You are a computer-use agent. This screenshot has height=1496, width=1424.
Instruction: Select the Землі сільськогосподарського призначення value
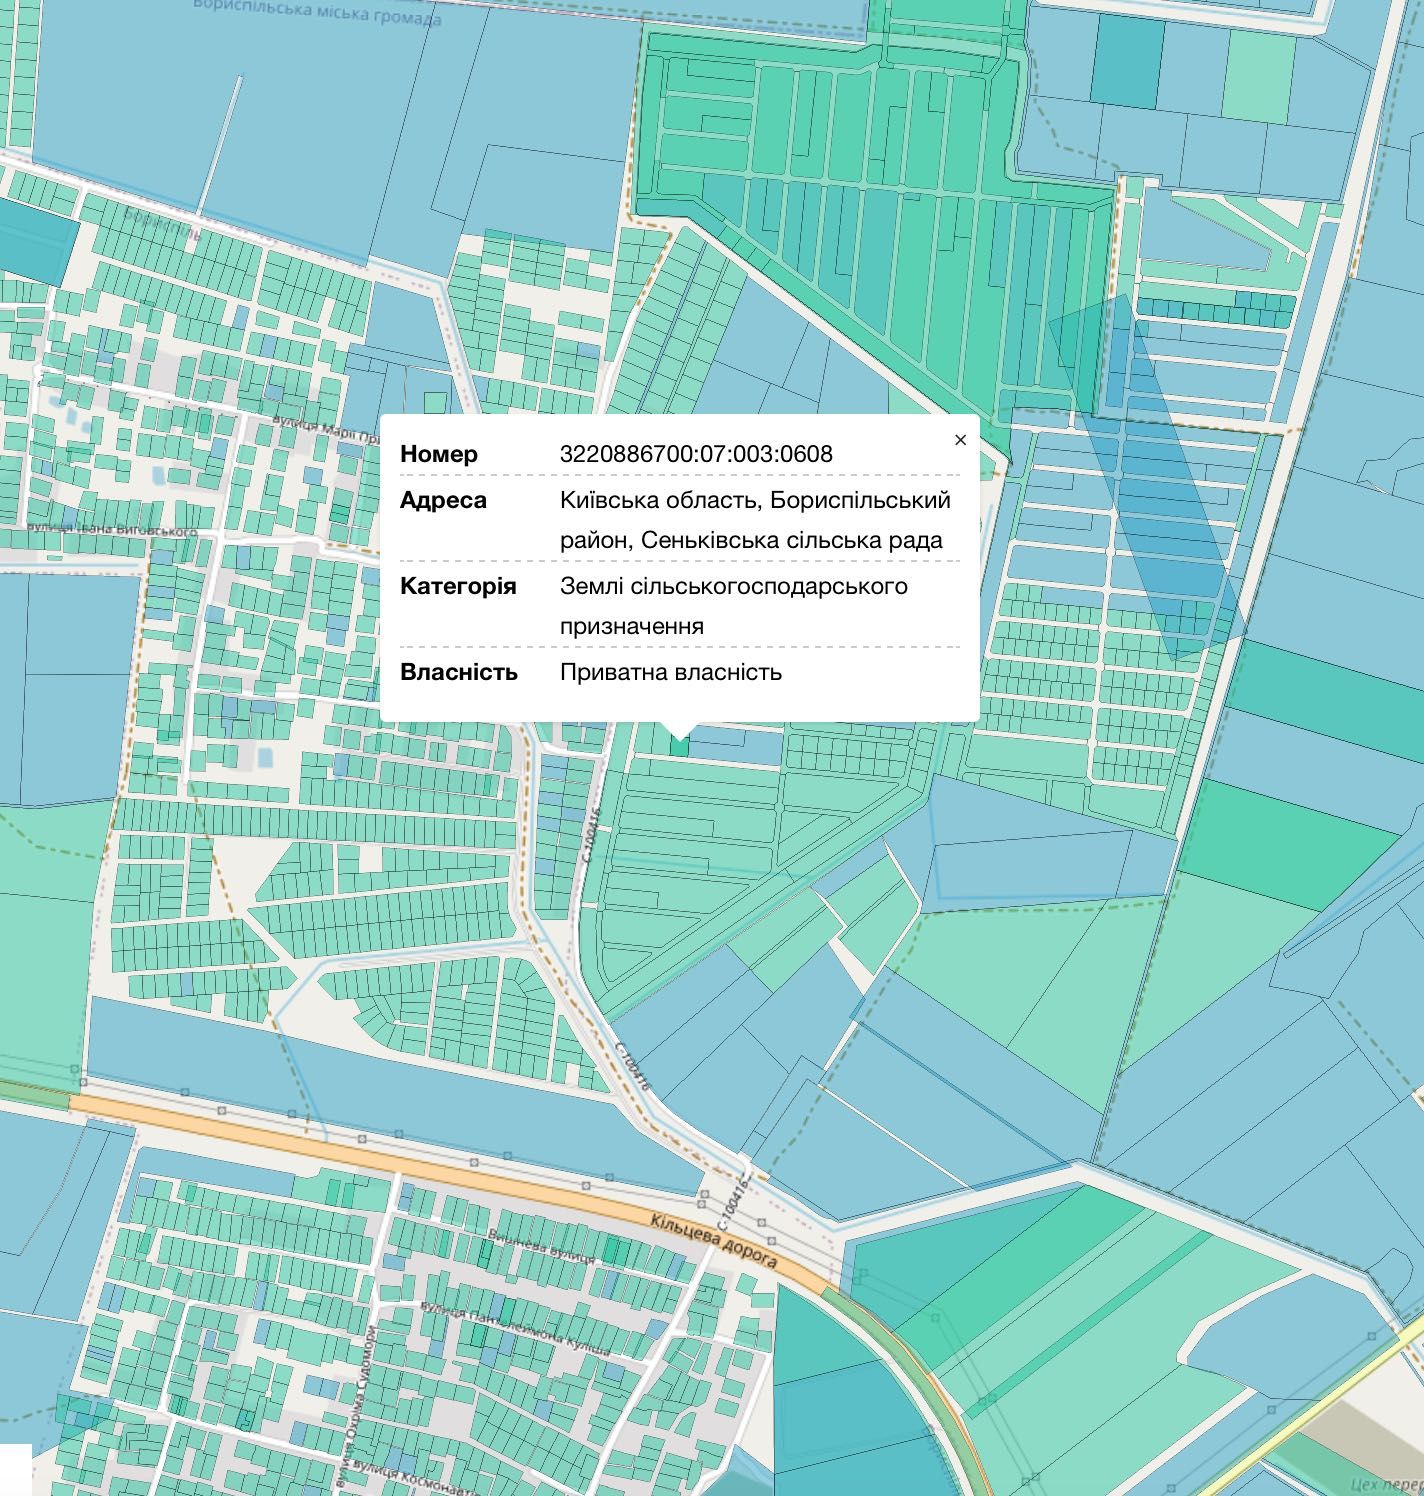pos(734,606)
